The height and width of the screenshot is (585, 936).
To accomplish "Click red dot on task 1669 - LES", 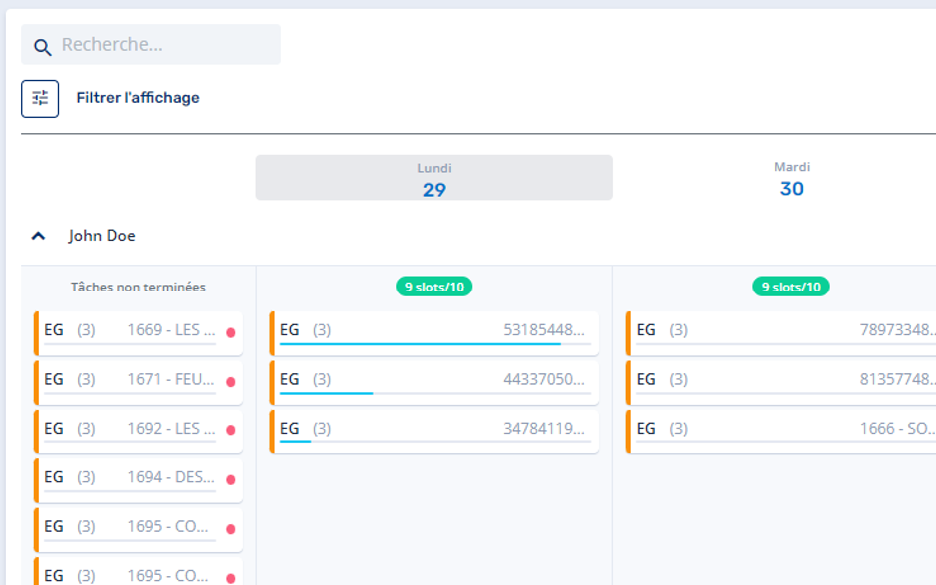I will [230, 332].
